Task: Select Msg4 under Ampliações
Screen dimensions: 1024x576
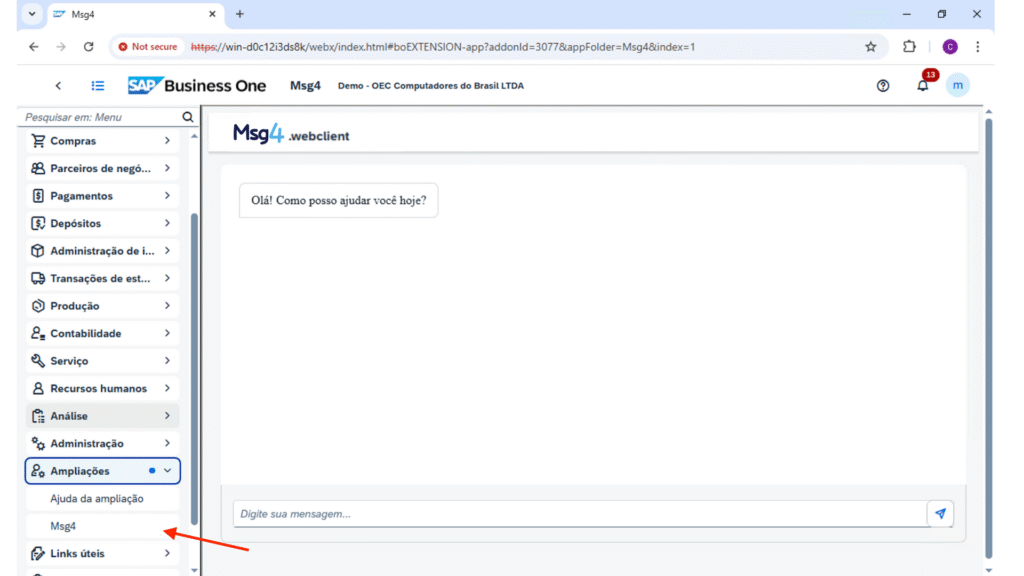Action: click(64, 526)
